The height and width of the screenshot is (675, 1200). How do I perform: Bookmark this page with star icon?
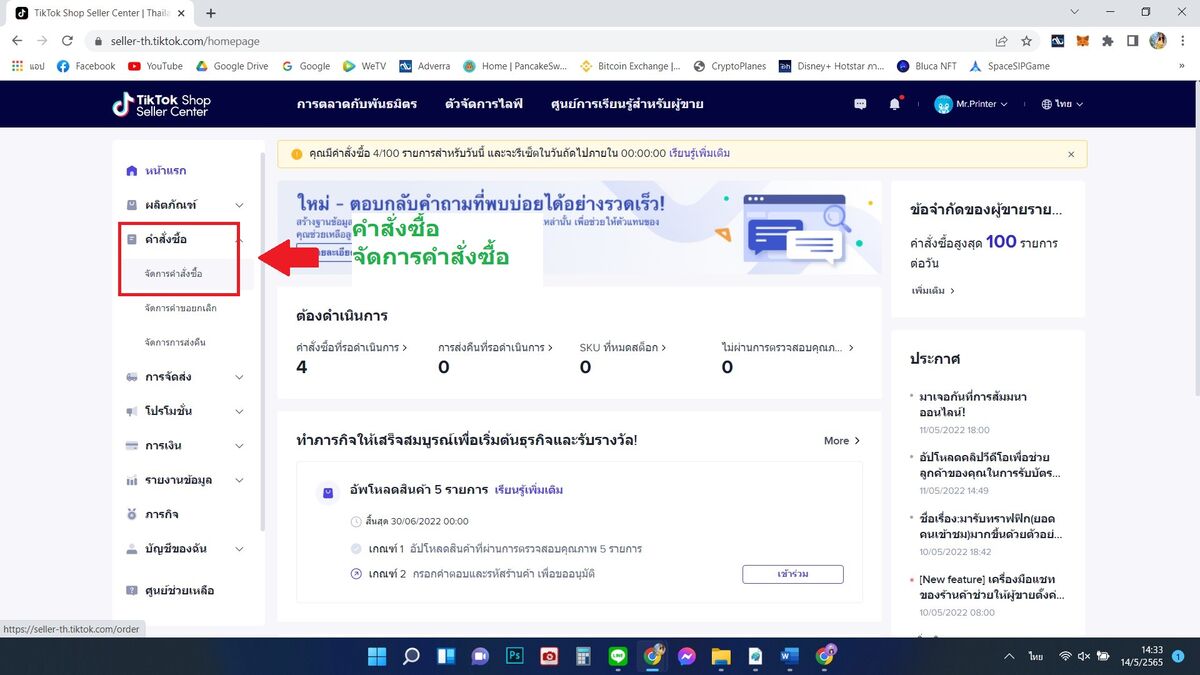pyautogui.click(x=1026, y=41)
